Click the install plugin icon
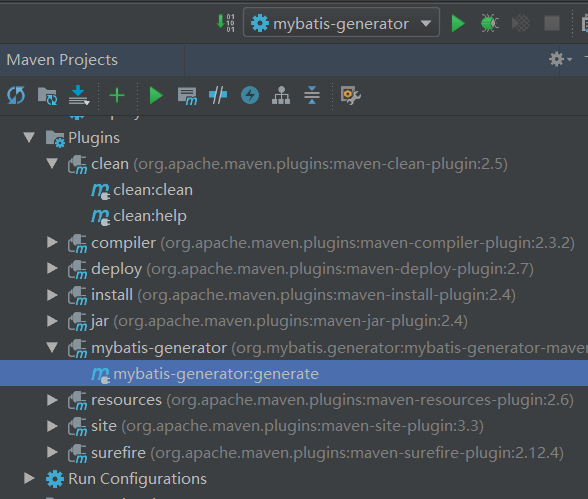This screenshot has width=588, height=499. tap(77, 297)
